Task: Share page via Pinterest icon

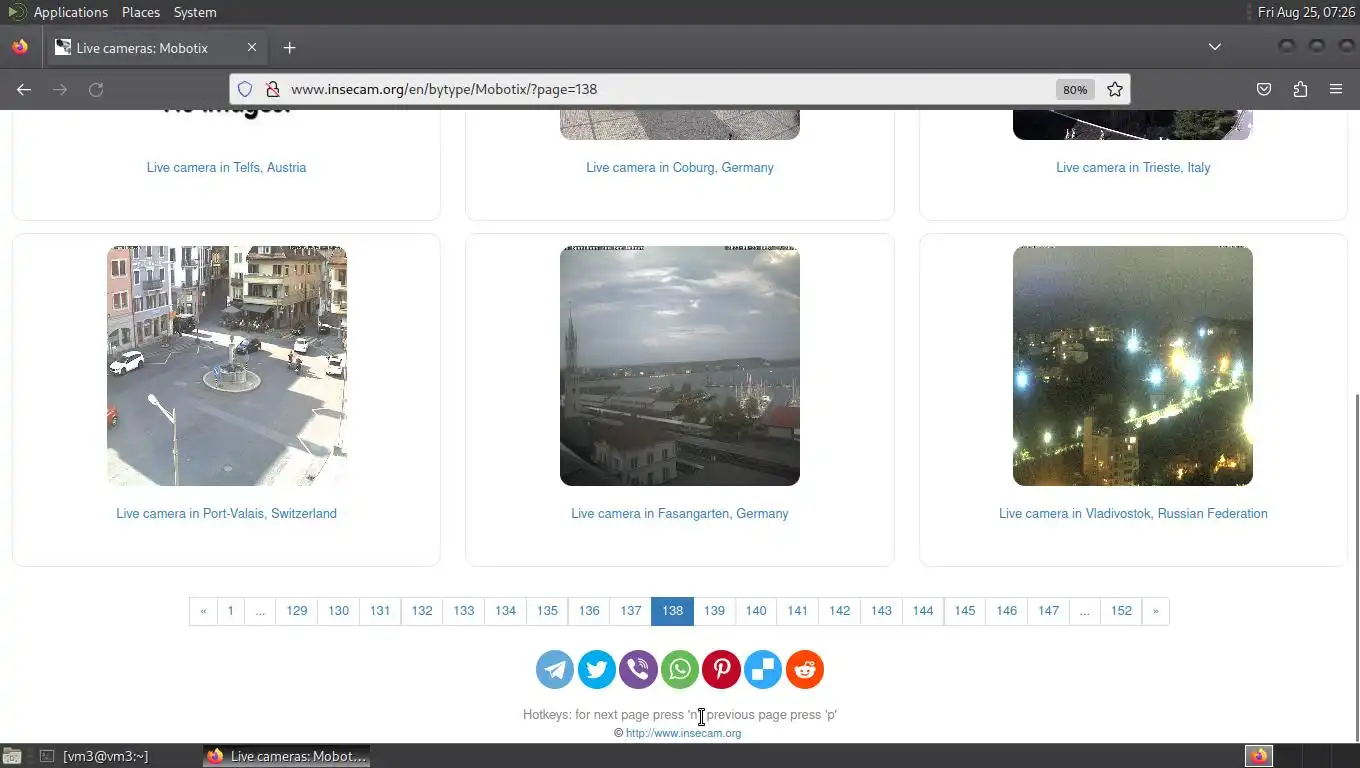Action: [721, 670]
